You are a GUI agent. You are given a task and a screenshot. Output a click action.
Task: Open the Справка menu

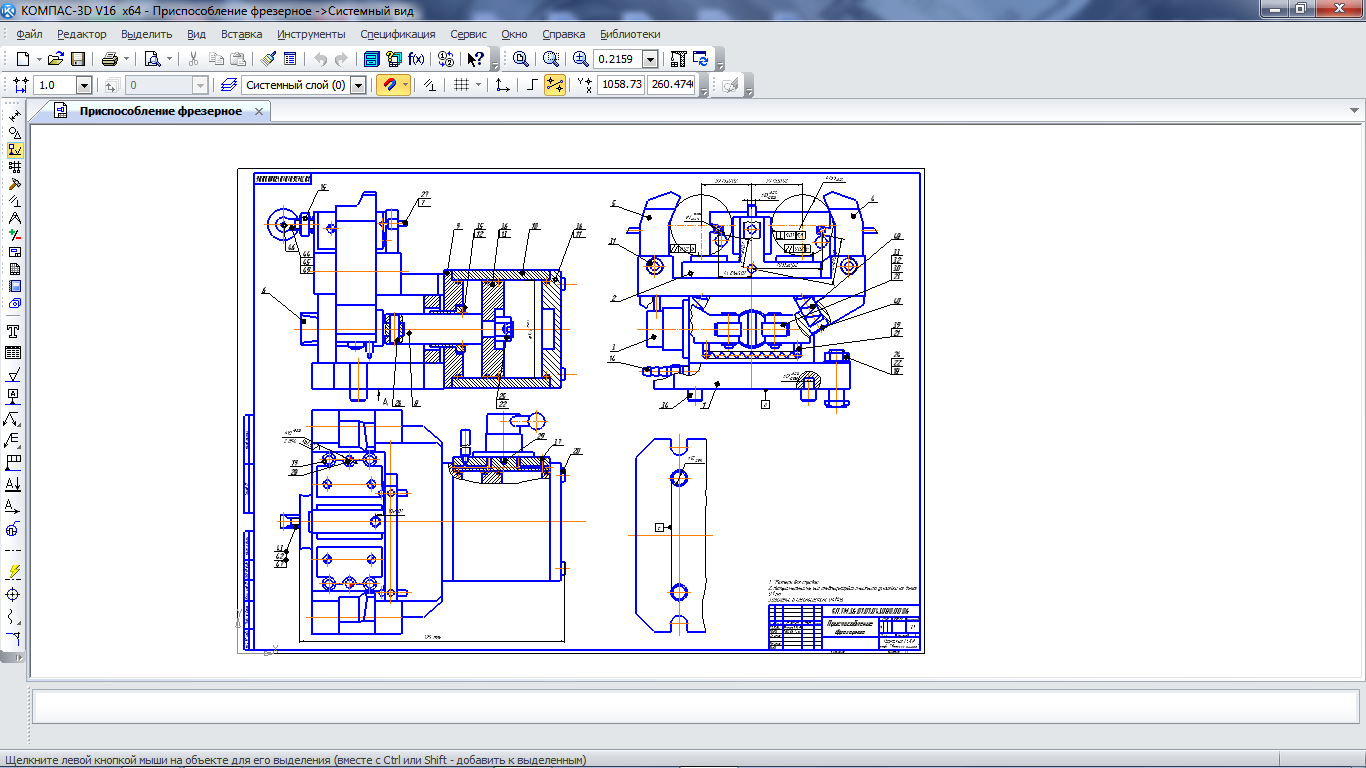click(564, 34)
